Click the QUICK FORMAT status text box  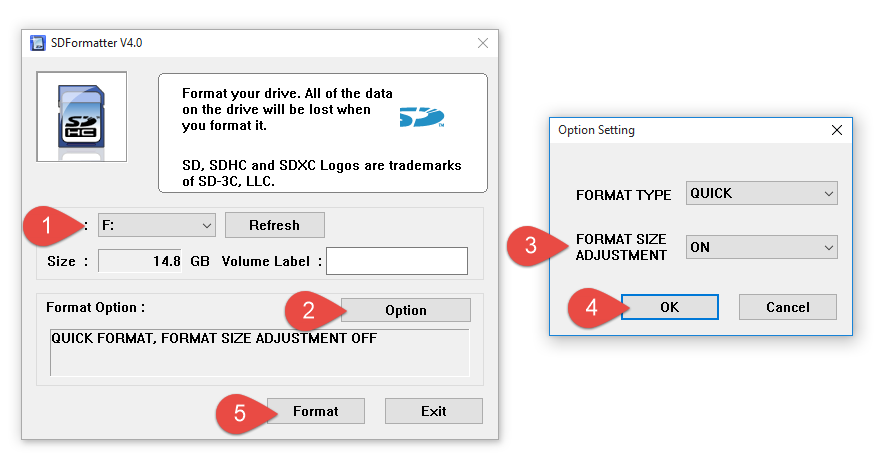pyautogui.click(x=259, y=352)
